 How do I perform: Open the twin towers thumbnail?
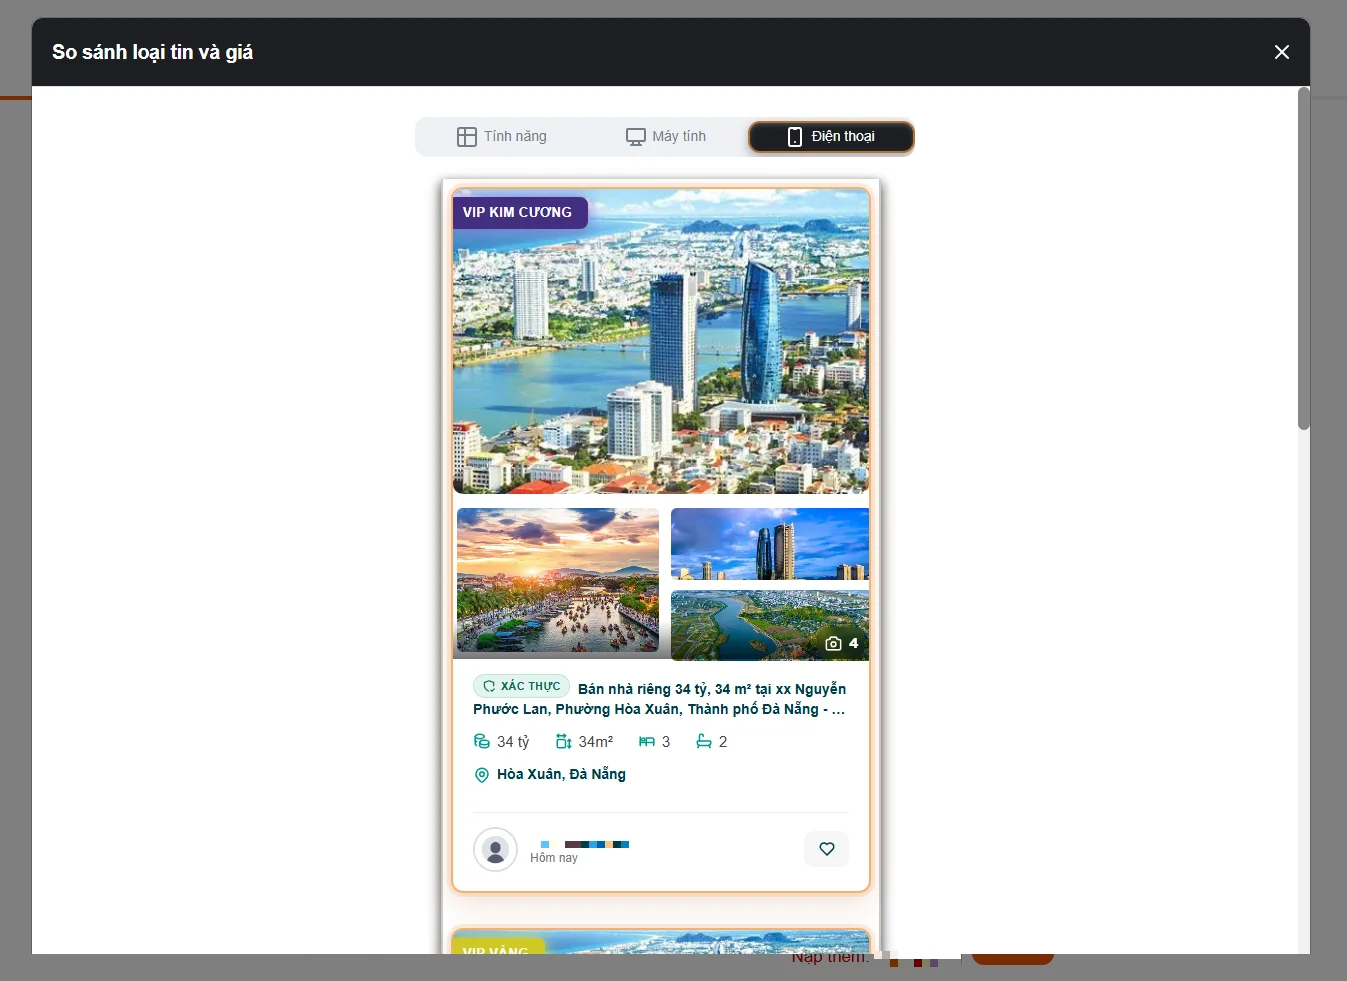click(770, 544)
